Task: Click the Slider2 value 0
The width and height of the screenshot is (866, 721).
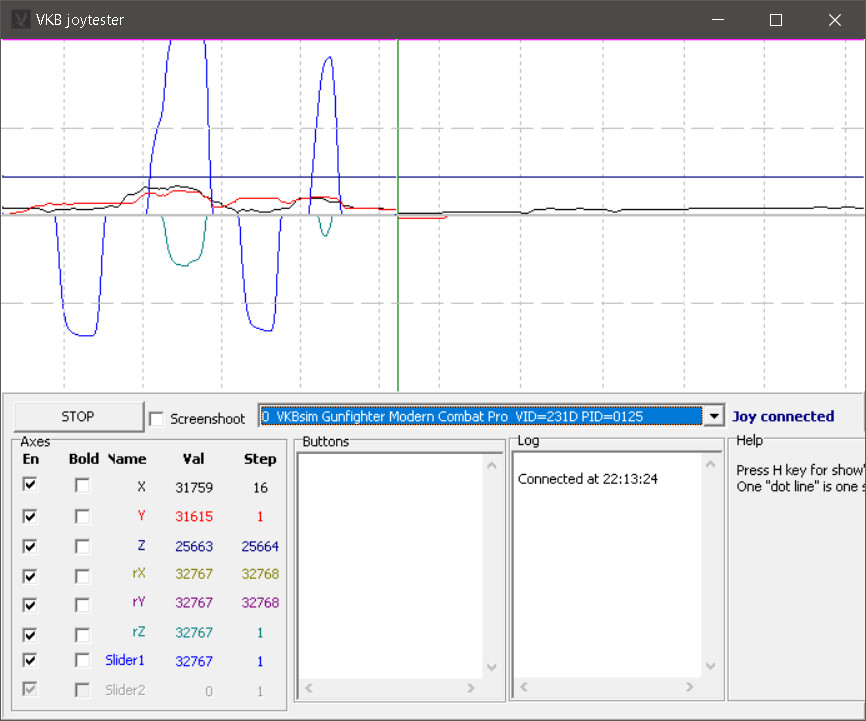Action: tap(209, 691)
